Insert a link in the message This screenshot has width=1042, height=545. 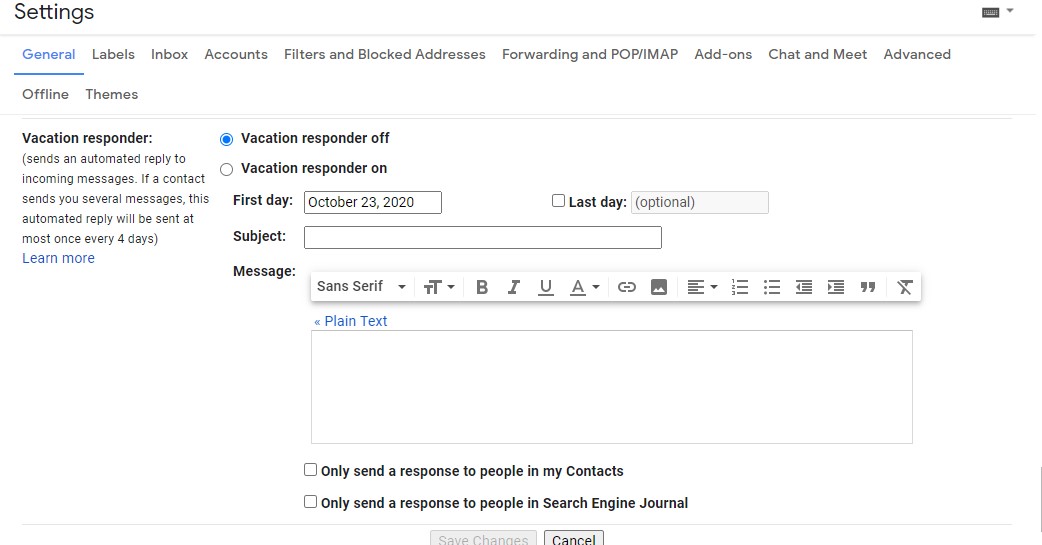(627, 287)
